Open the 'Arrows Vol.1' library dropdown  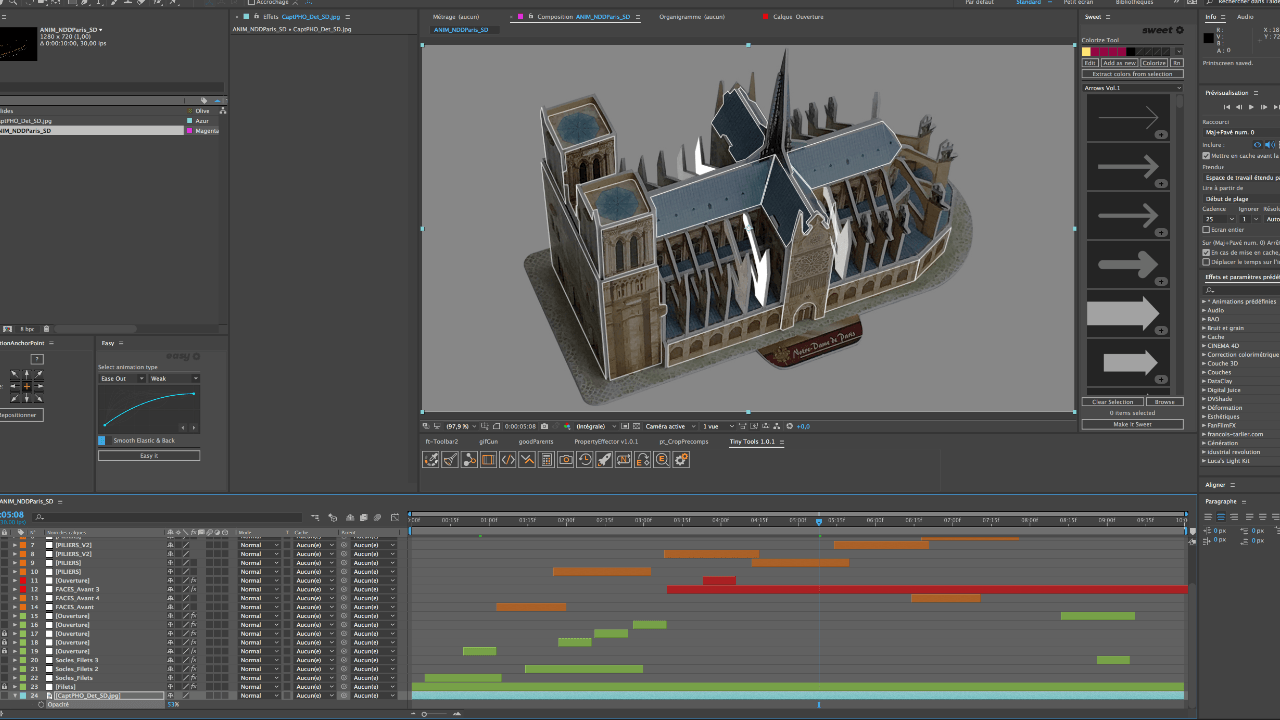(1133, 88)
